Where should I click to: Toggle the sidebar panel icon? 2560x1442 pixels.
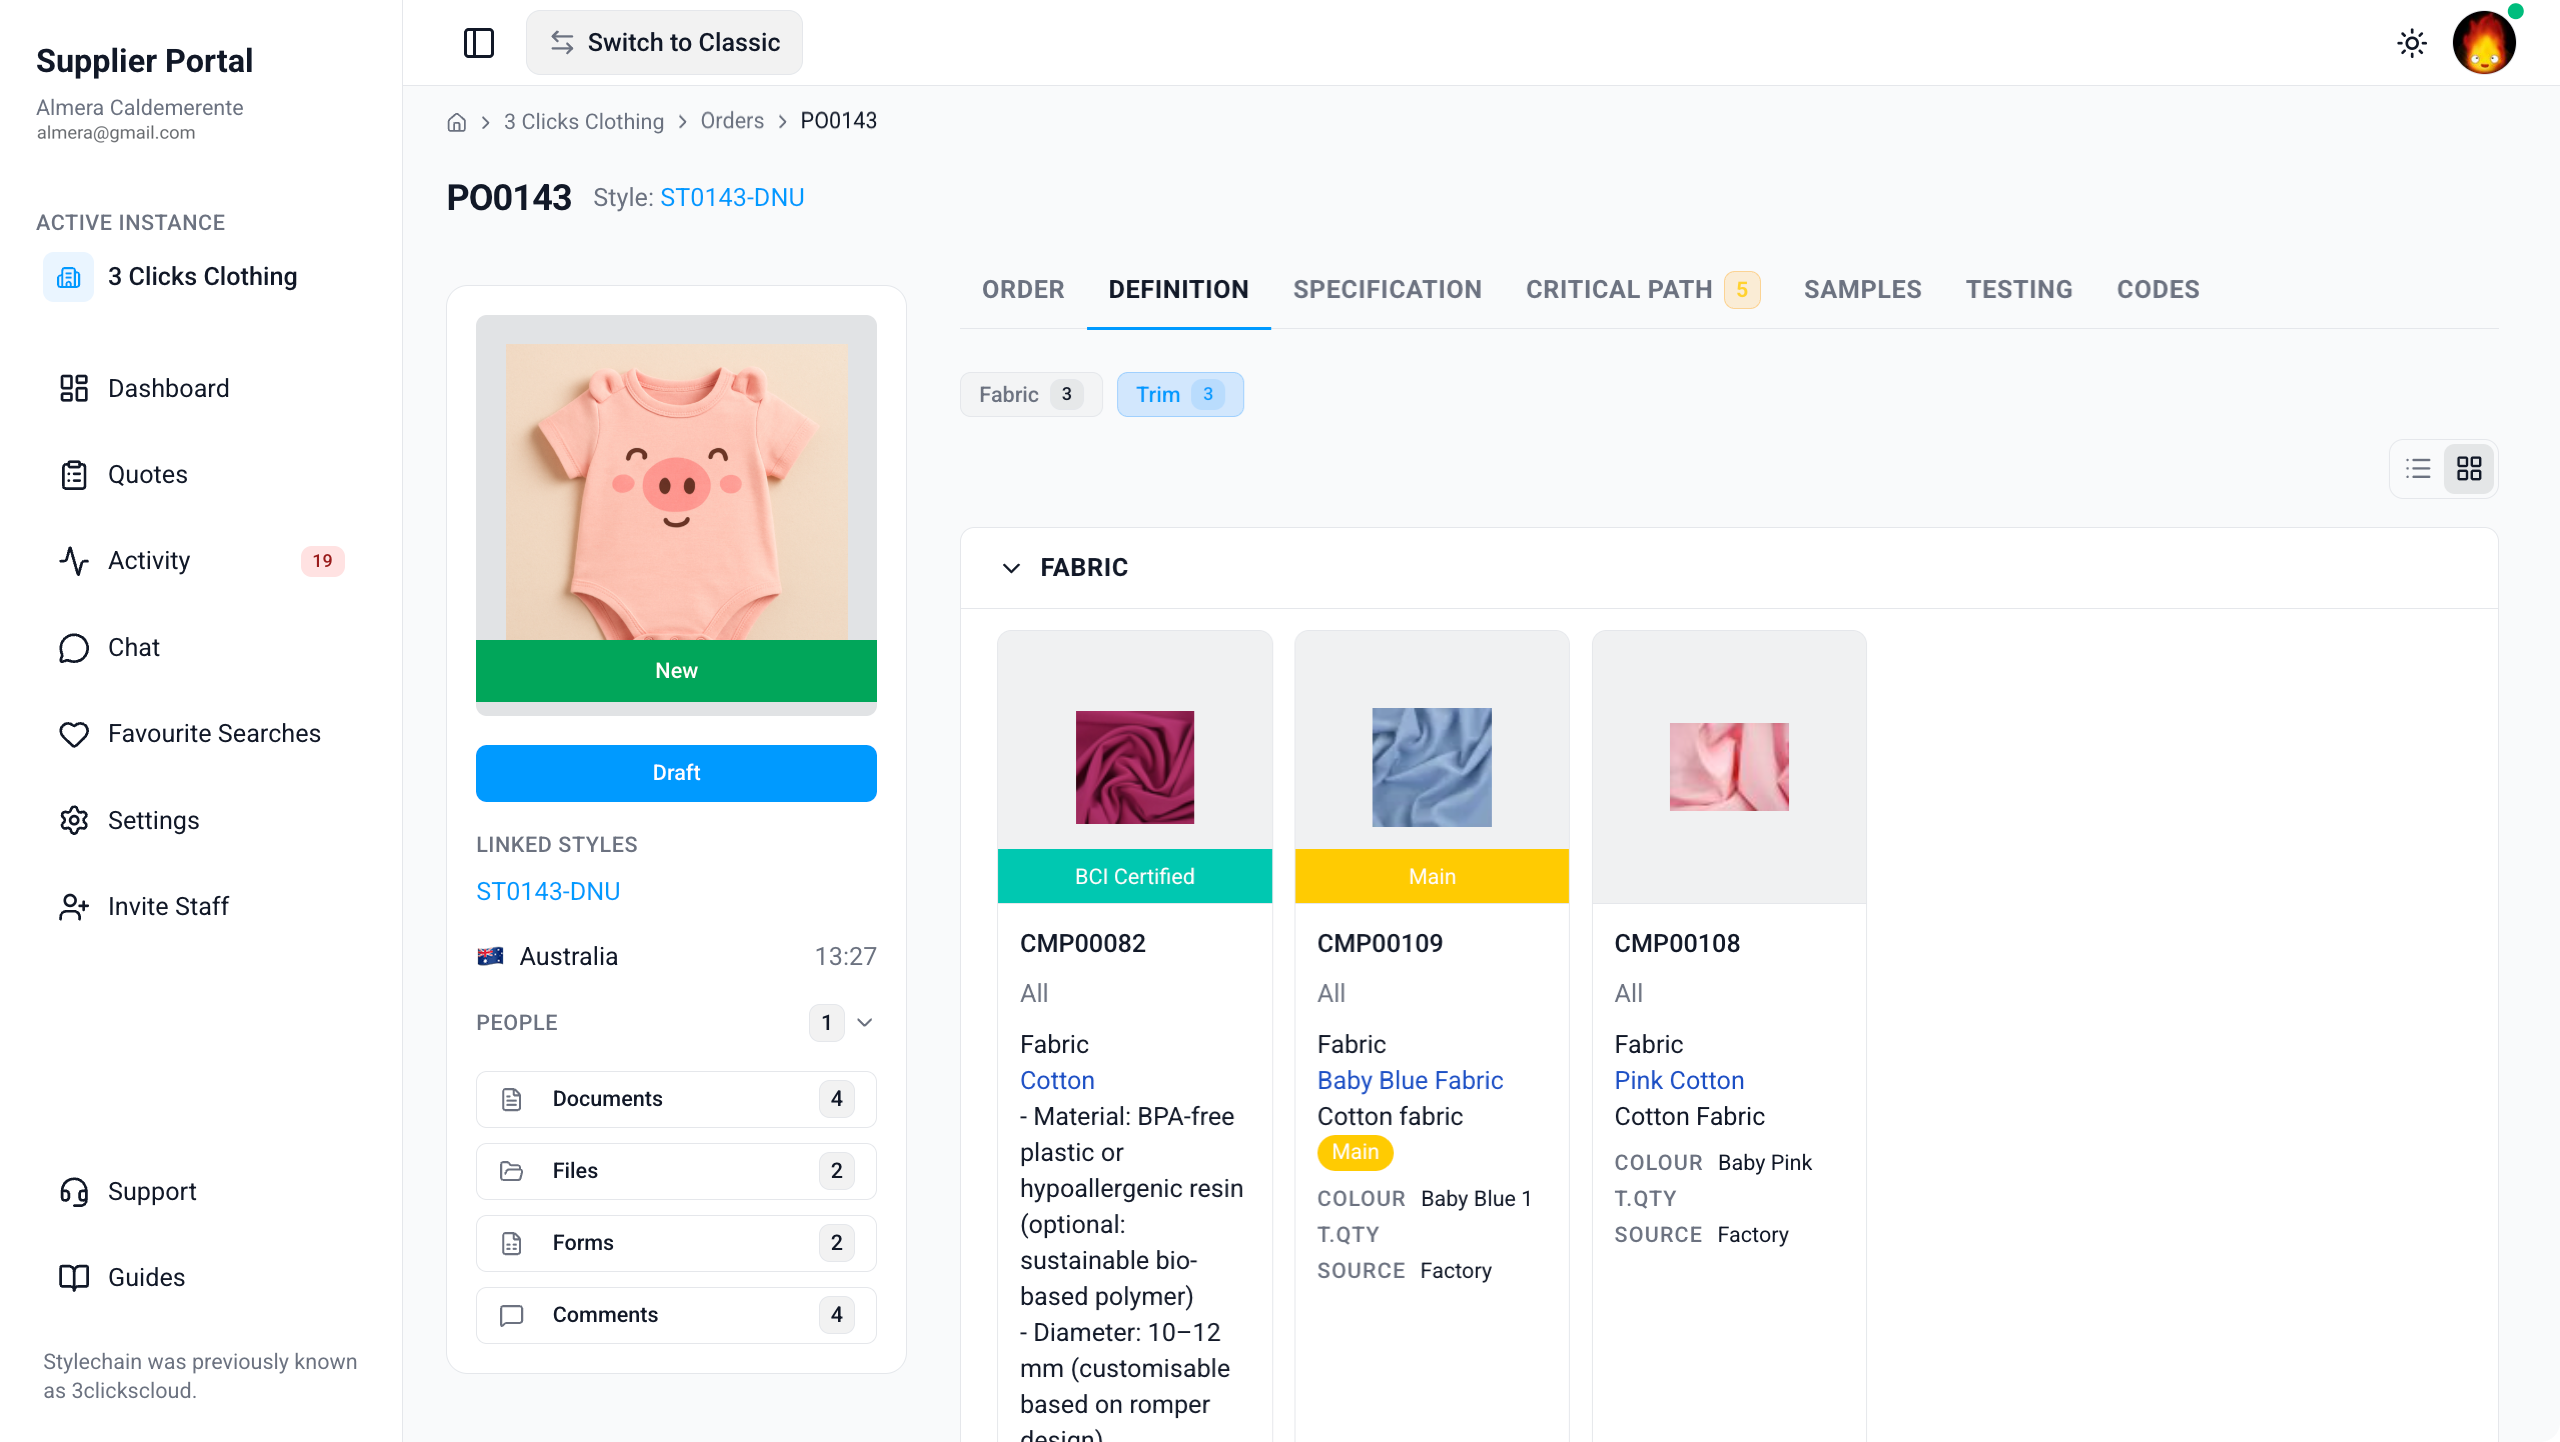tap(479, 43)
